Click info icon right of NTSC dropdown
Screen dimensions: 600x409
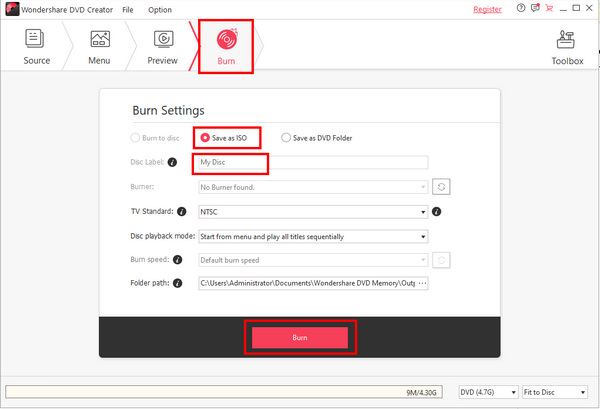click(437, 212)
